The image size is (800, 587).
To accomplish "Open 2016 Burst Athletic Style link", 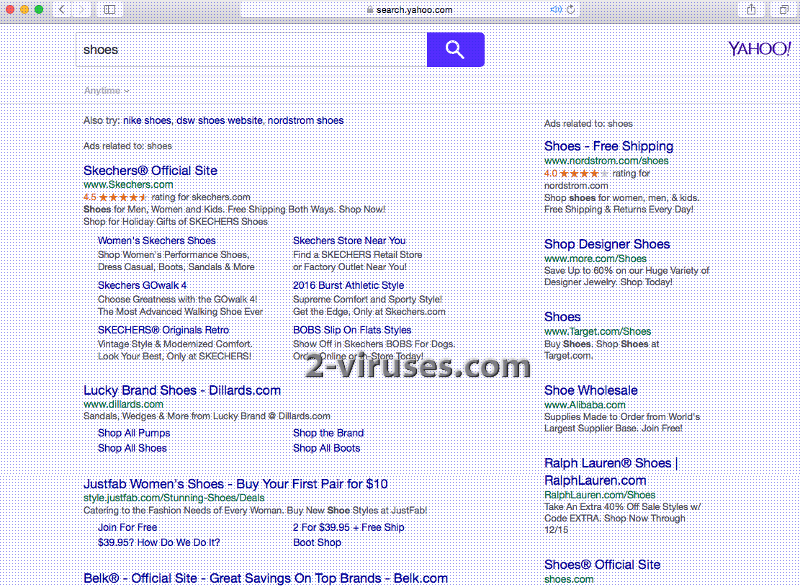I will (x=348, y=285).
